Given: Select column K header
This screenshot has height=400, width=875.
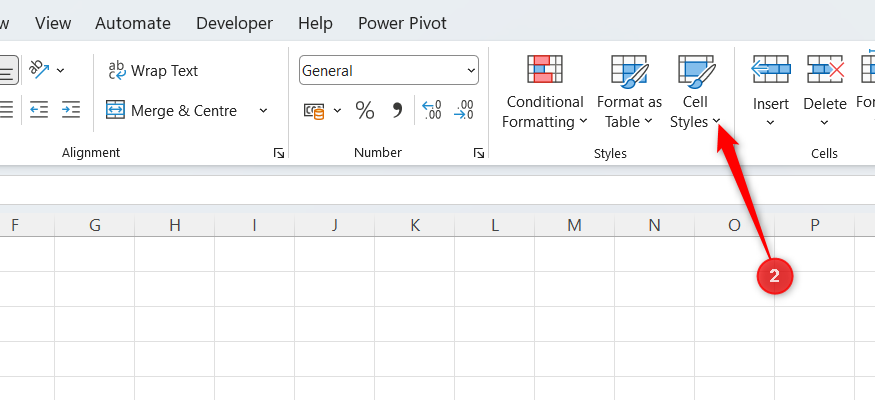Looking at the screenshot, I should [415, 225].
